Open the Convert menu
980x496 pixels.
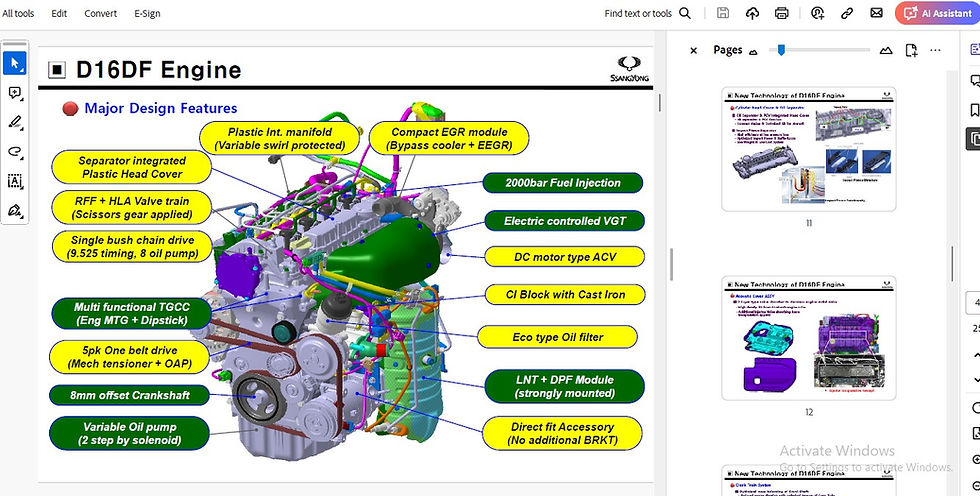point(101,13)
